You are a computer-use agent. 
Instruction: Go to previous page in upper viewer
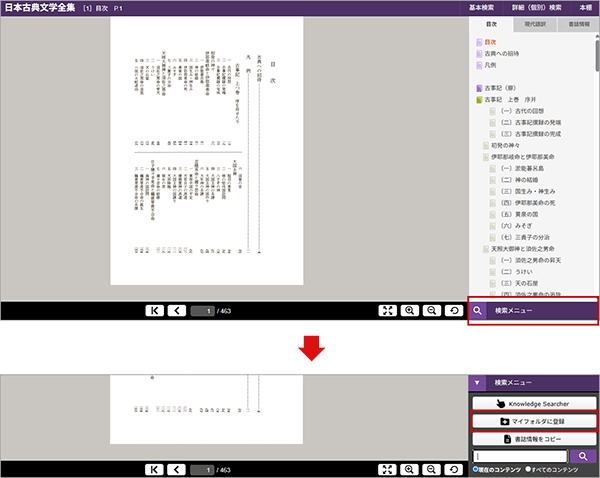click(177, 311)
